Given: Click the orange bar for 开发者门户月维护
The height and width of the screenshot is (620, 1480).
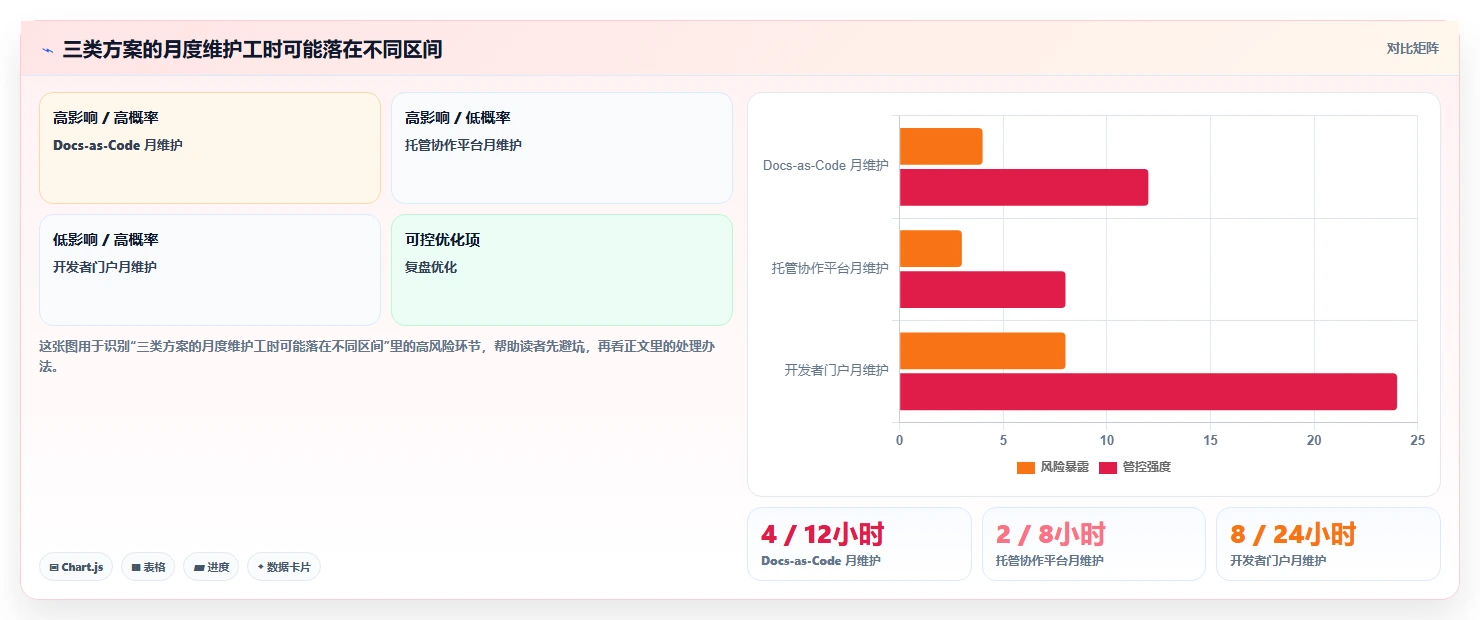Looking at the screenshot, I should [x=983, y=351].
